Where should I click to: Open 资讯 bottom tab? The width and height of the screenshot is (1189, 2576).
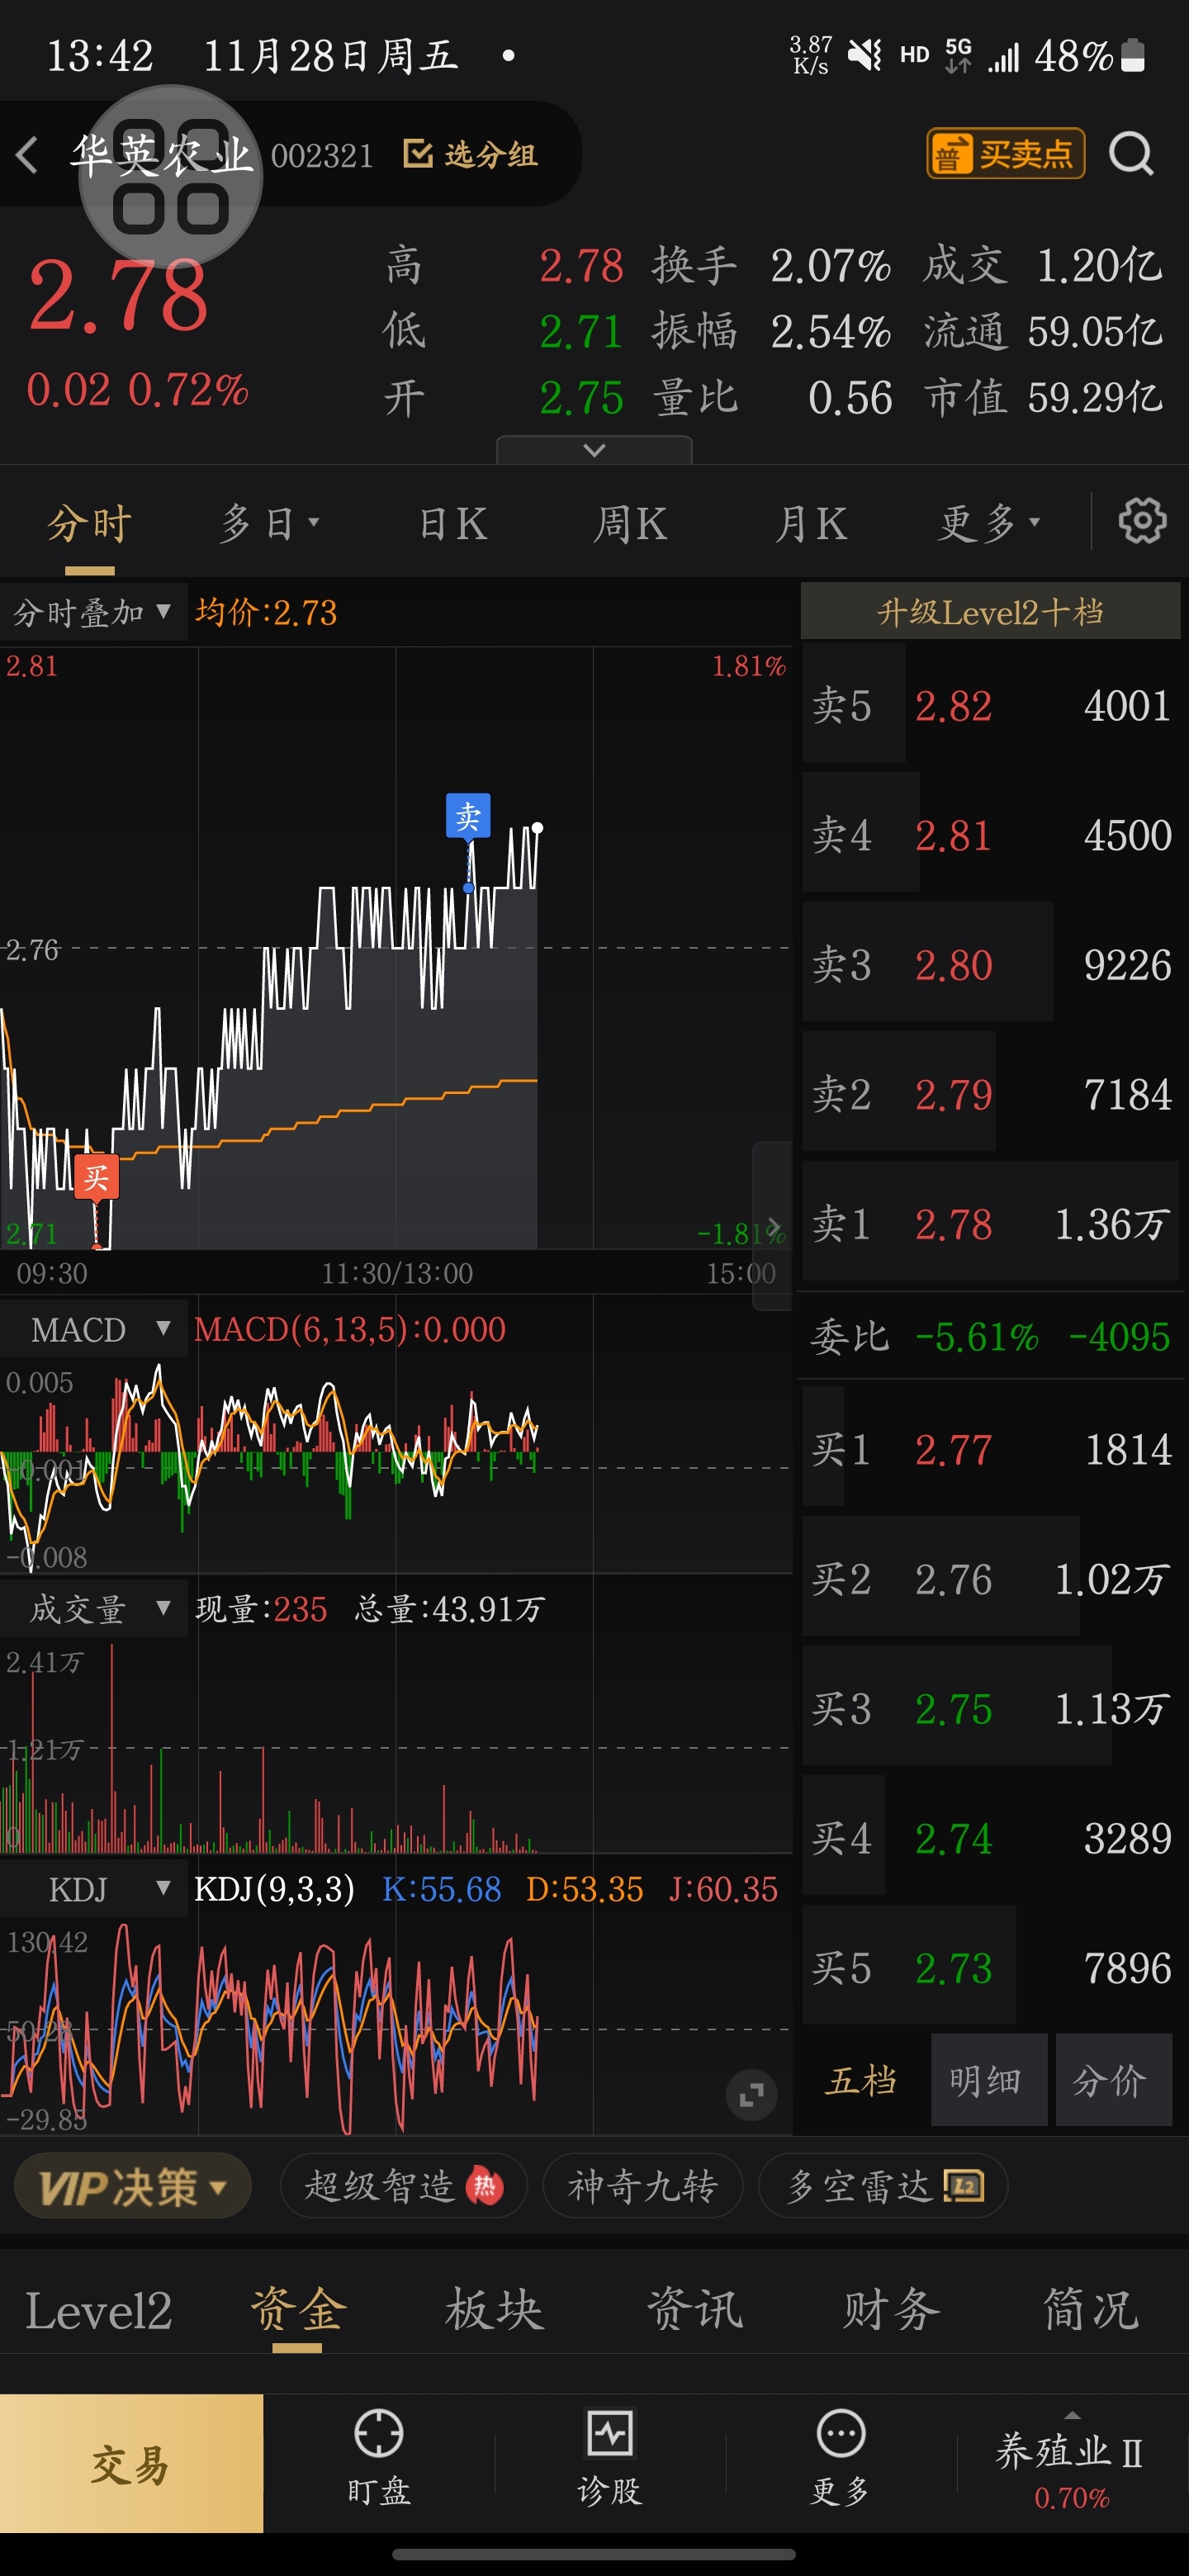694,2311
